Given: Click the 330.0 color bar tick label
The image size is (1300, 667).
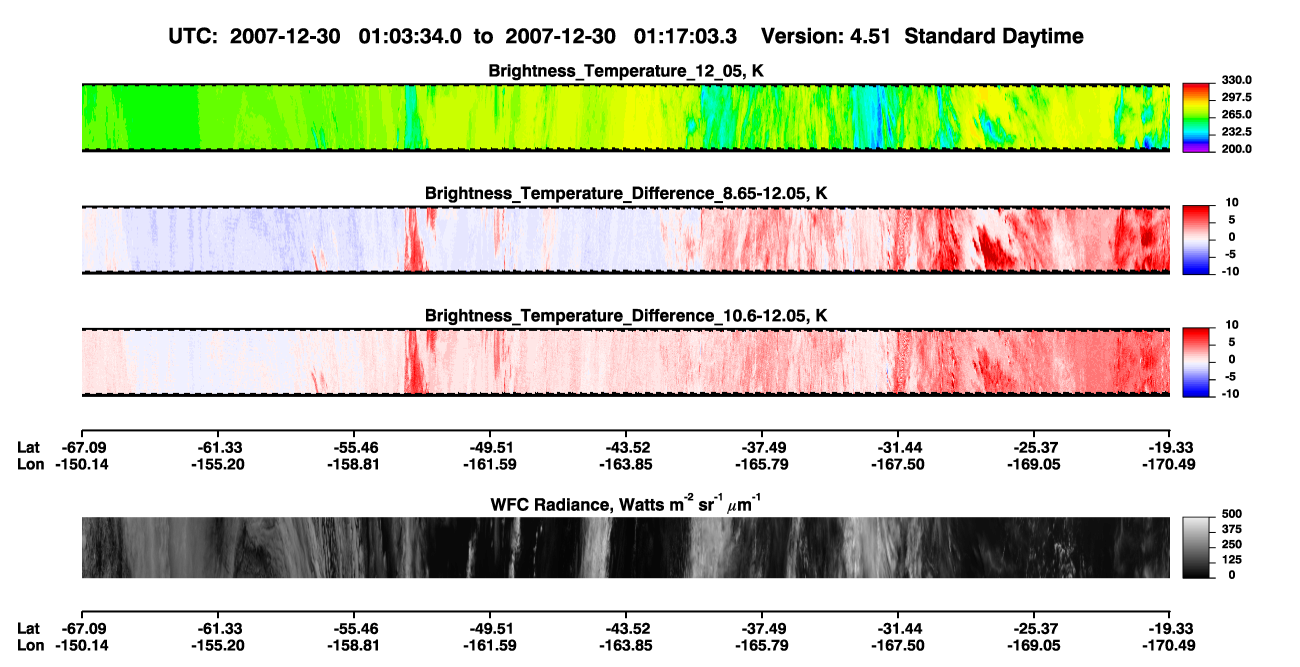Looking at the screenshot, I should click(x=1236, y=80).
